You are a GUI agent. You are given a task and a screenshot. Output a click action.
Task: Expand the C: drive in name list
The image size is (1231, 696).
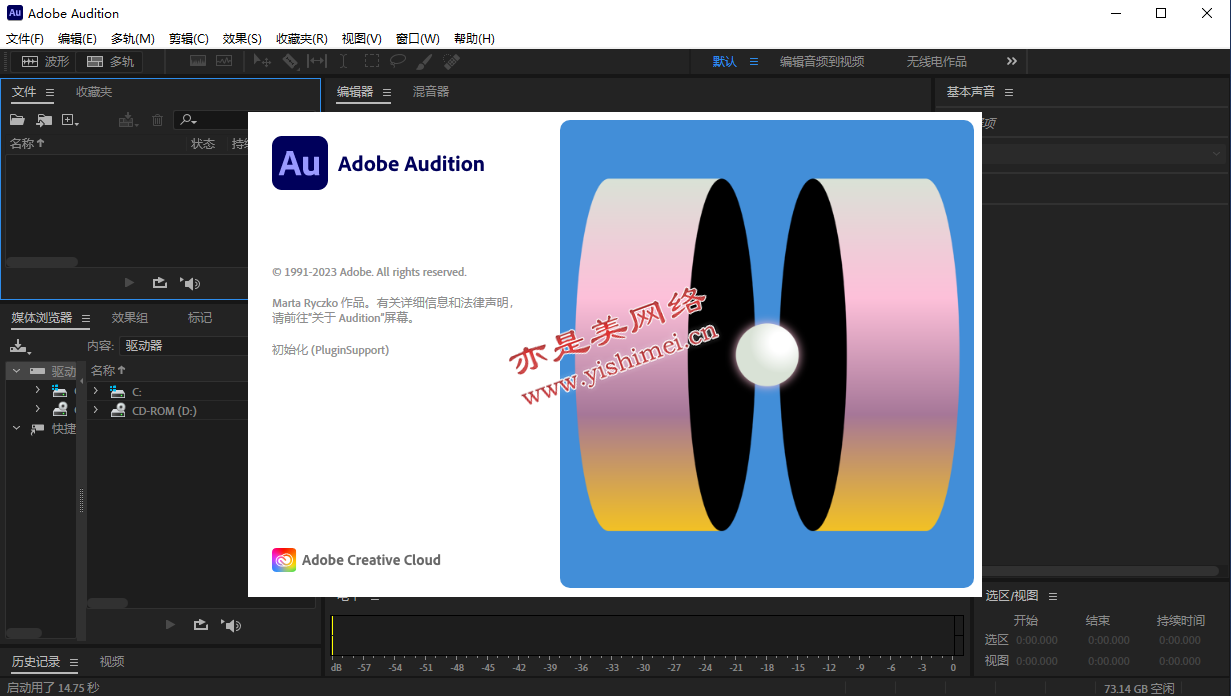pos(96,392)
